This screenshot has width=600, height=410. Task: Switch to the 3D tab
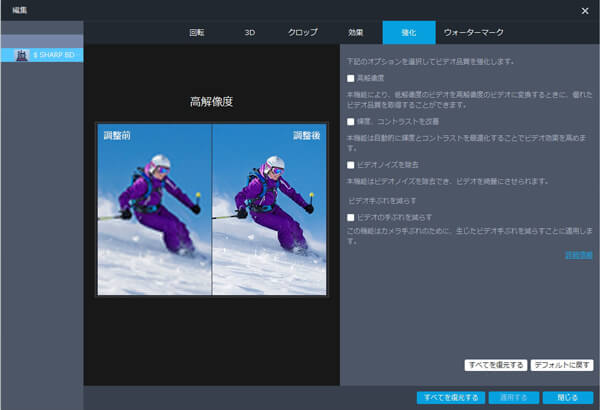click(249, 33)
